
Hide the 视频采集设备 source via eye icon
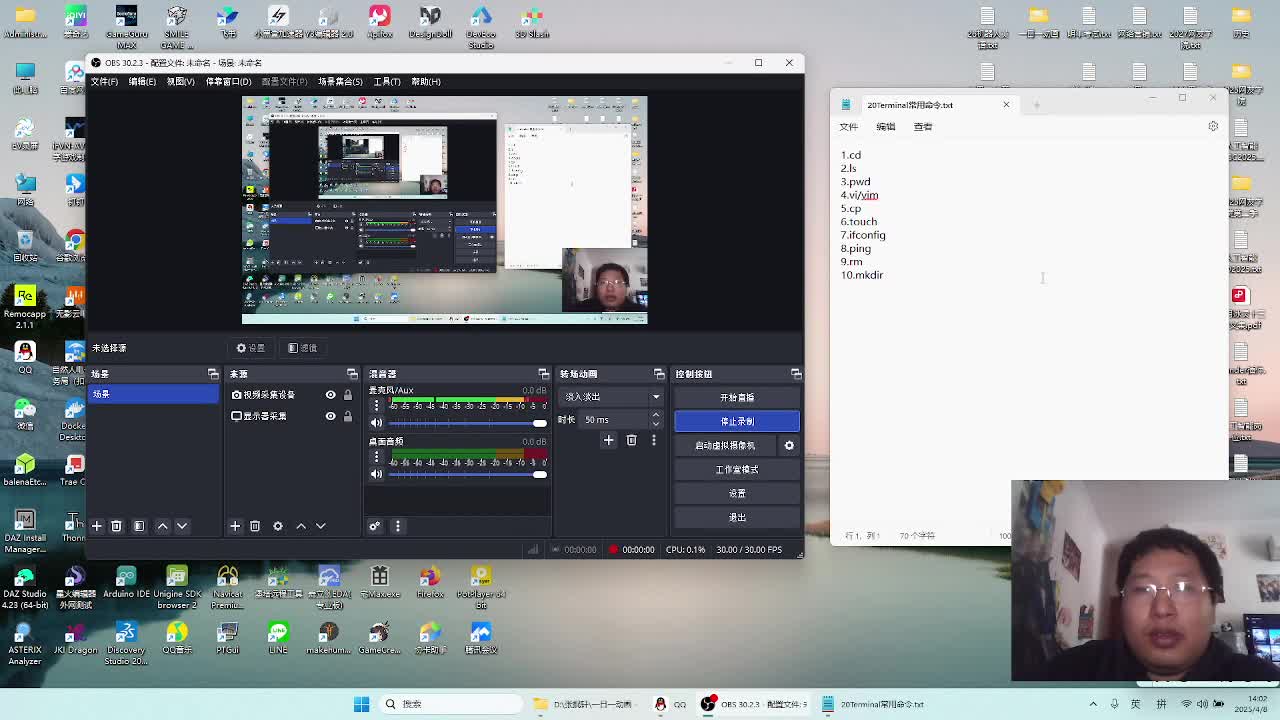click(330, 395)
